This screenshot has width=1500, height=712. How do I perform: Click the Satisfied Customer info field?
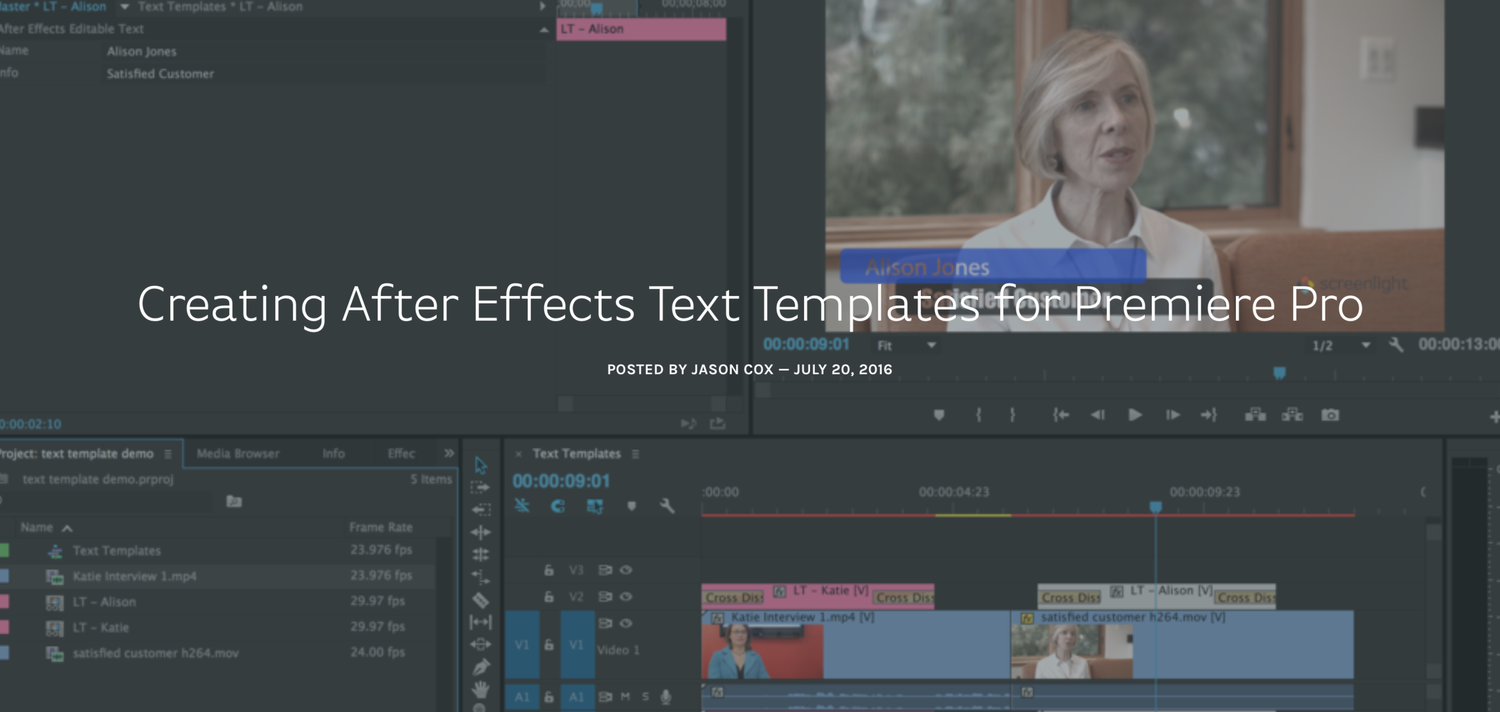pyautogui.click(x=325, y=74)
